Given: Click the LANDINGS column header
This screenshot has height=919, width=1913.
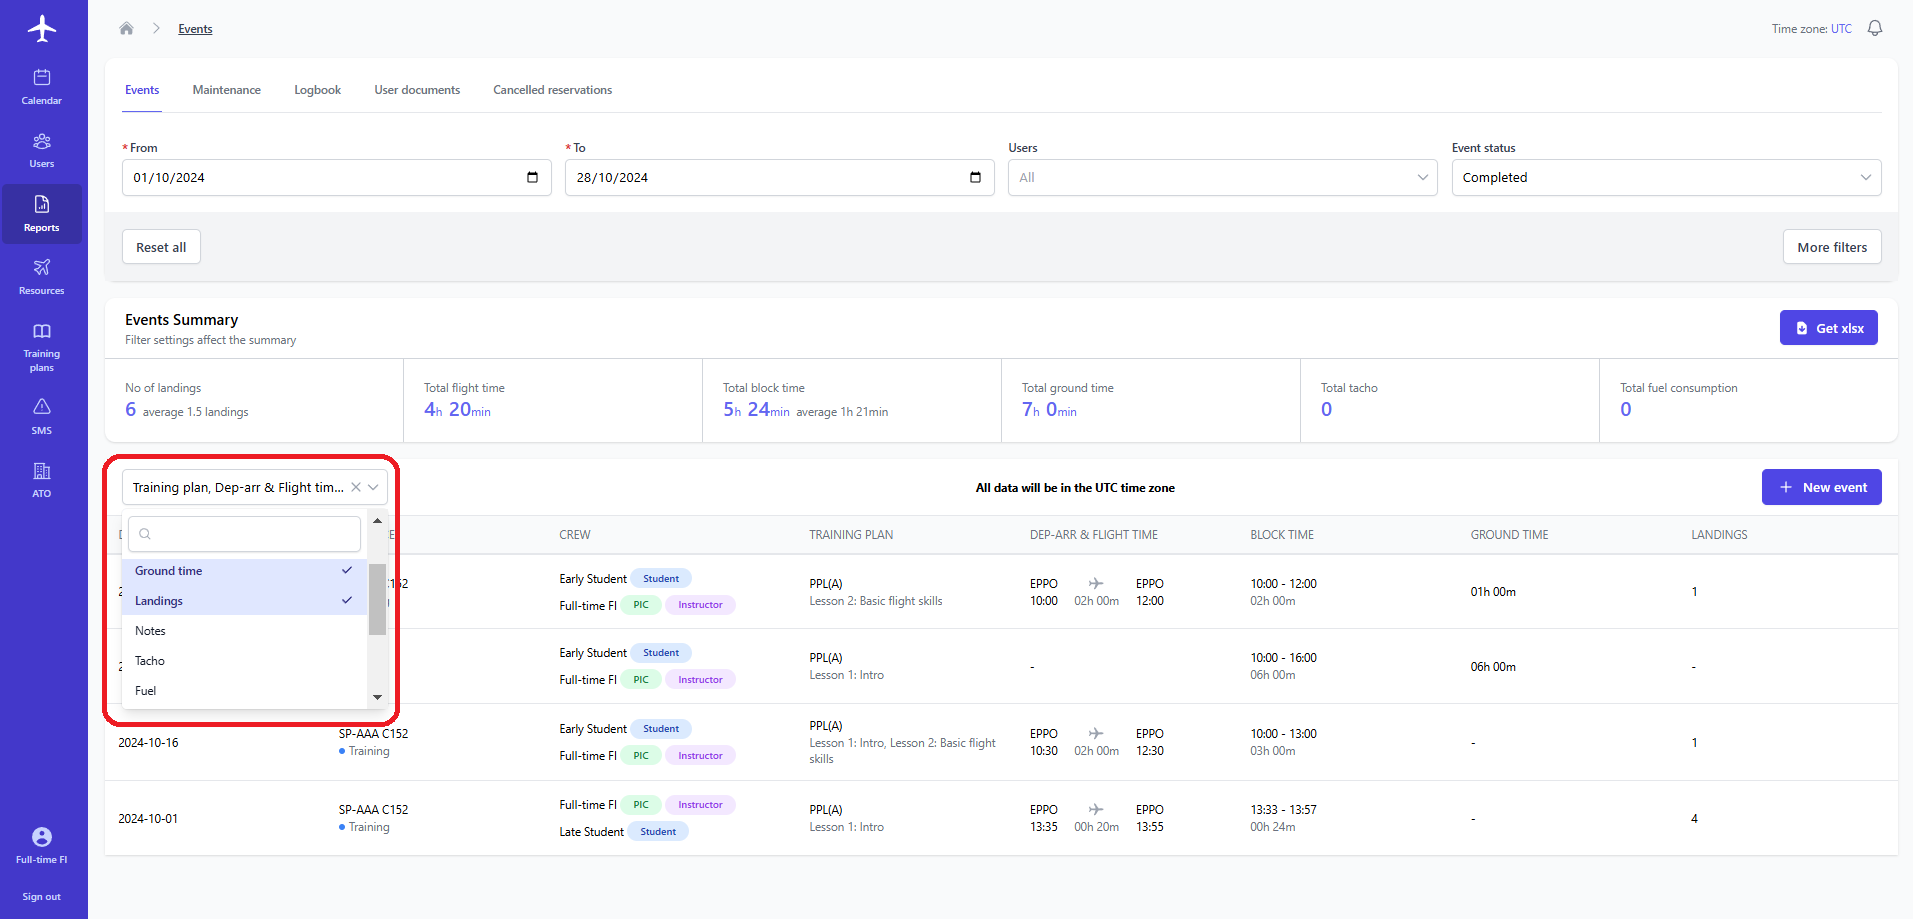Looking at the screenshot, I should tap(1719, 535).
